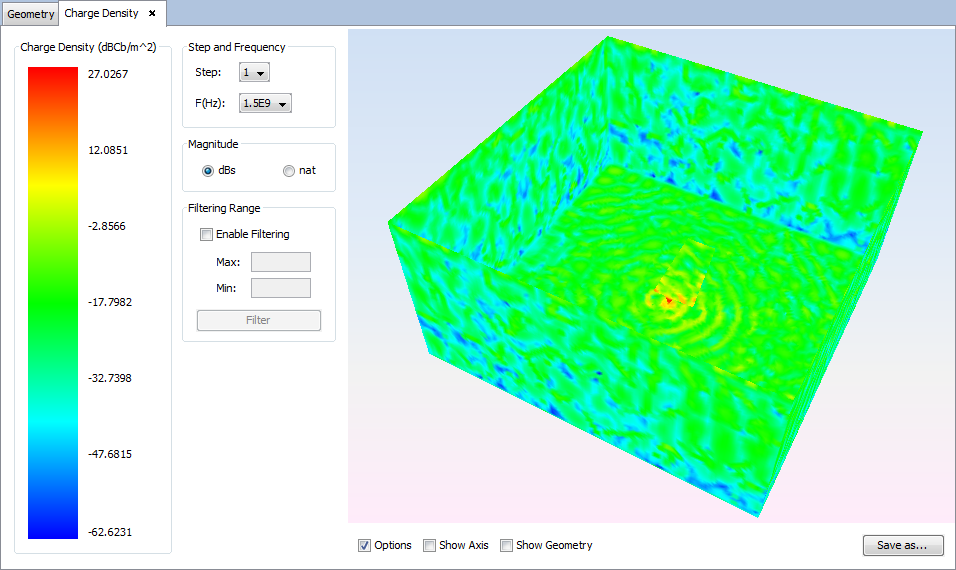
Task: Close the Charge Density tab
Action: (x=152, y=14)
